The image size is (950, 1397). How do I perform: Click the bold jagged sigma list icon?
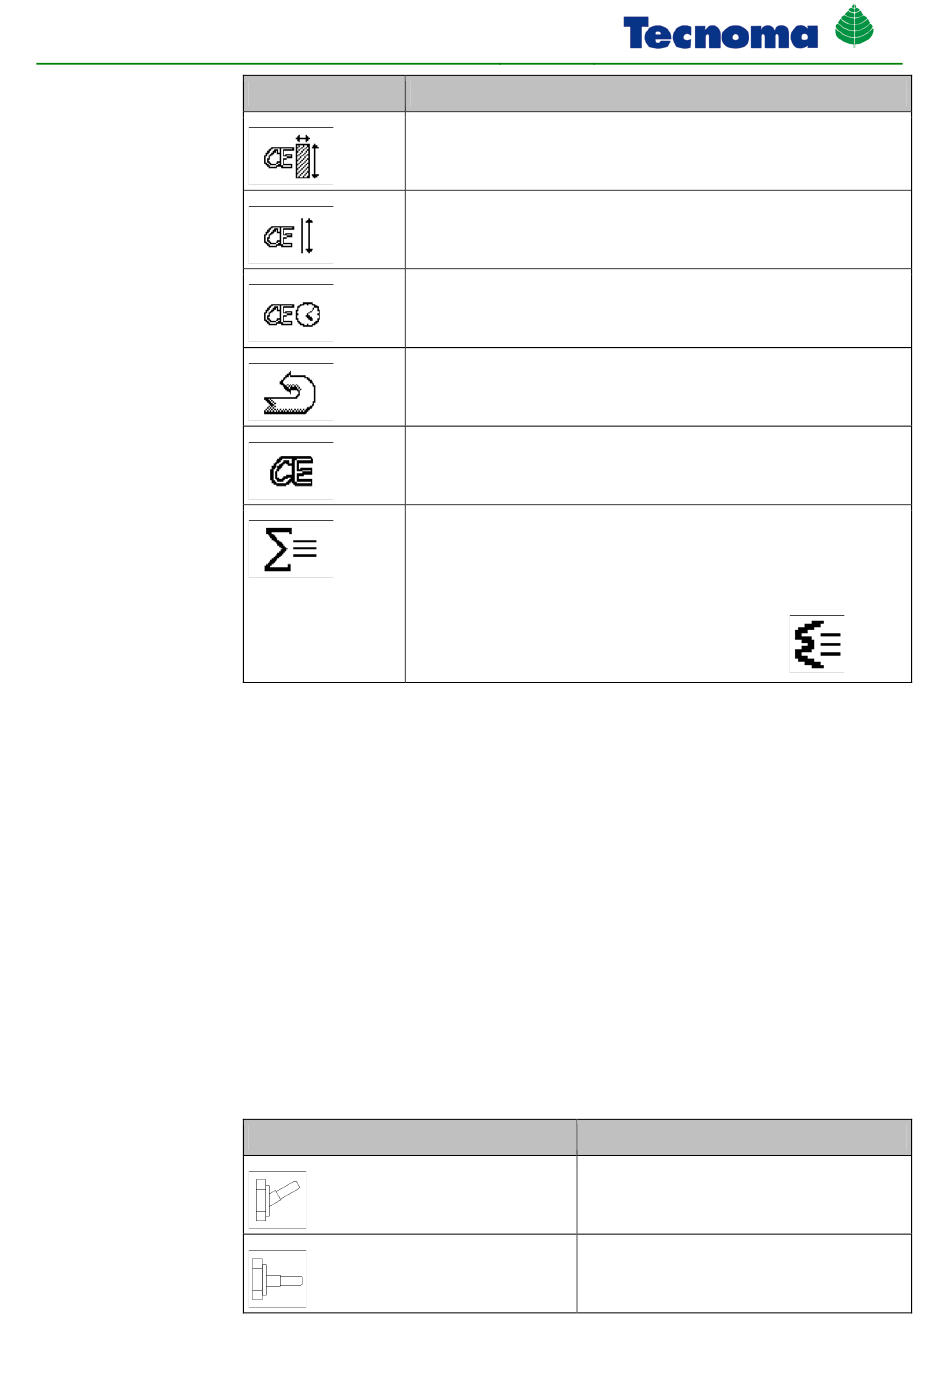(x=817, y=644)
